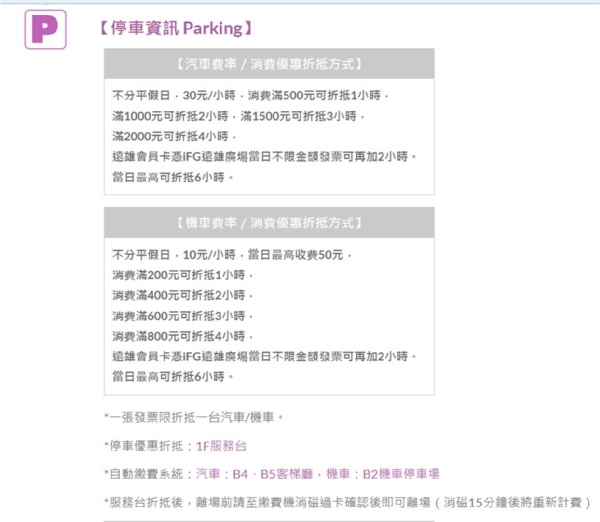Click 機車：B2機車停車場 purple text
Viewport: 600px width, 522px height.
point(383,474)
